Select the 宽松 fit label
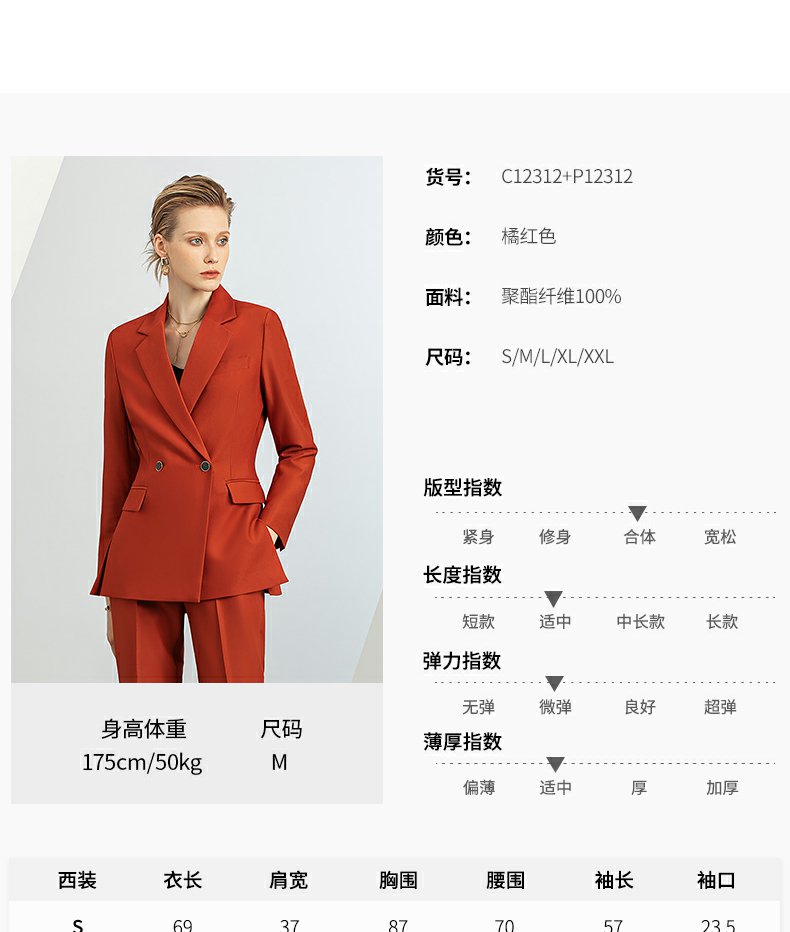Image resolution: width=790 pixels, height=932 pixels. pos(720,537)
